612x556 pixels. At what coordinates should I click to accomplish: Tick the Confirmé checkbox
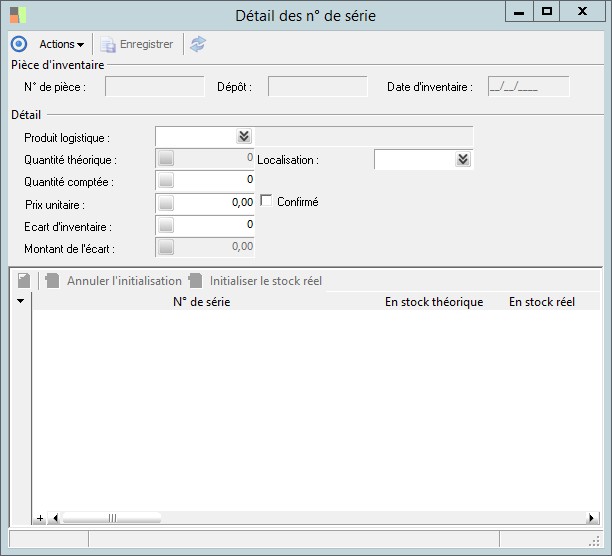(x=266, y=201)
